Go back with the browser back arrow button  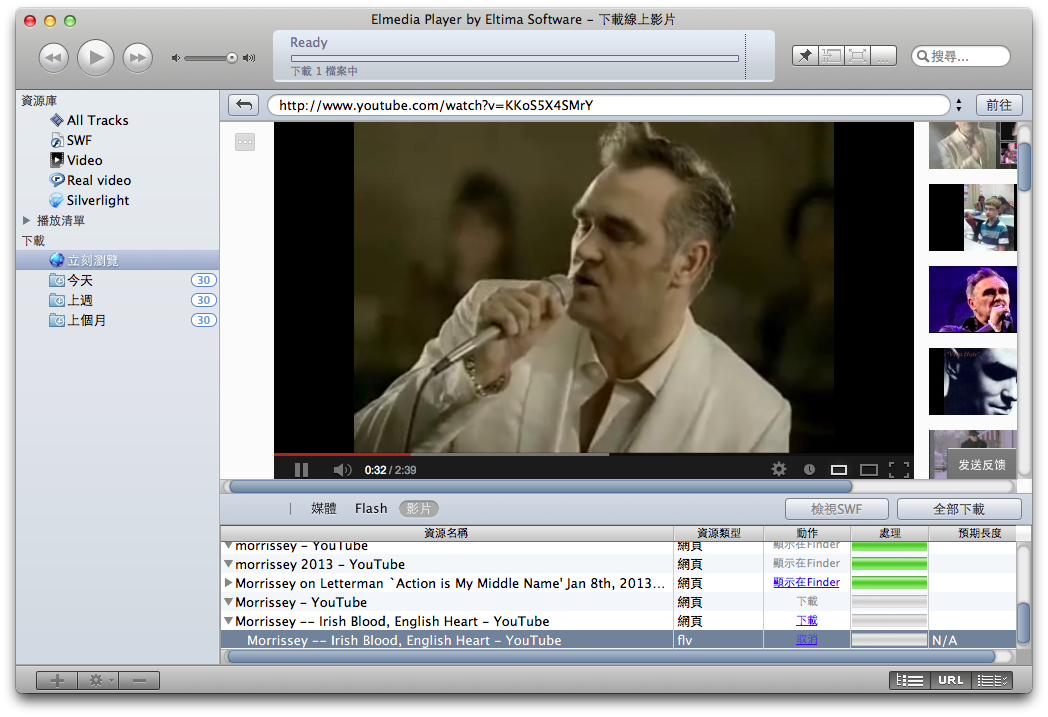click(244, 105)
